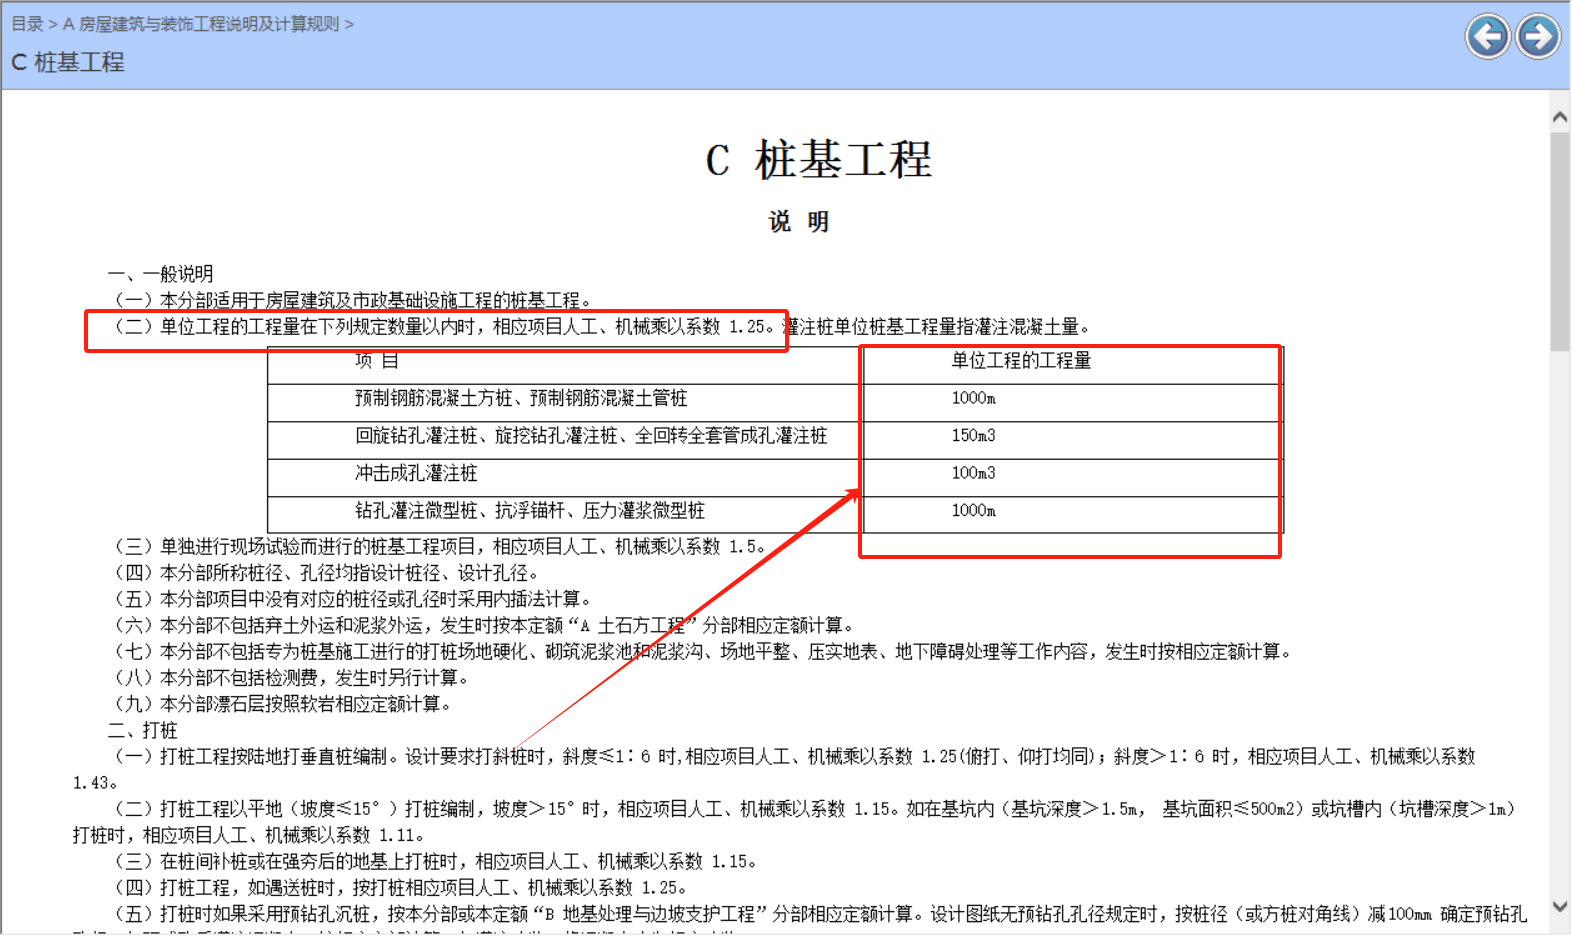Open the 目录 breadcrumb link
This screenshot has height=936, width=1572.
pos(27,24)
